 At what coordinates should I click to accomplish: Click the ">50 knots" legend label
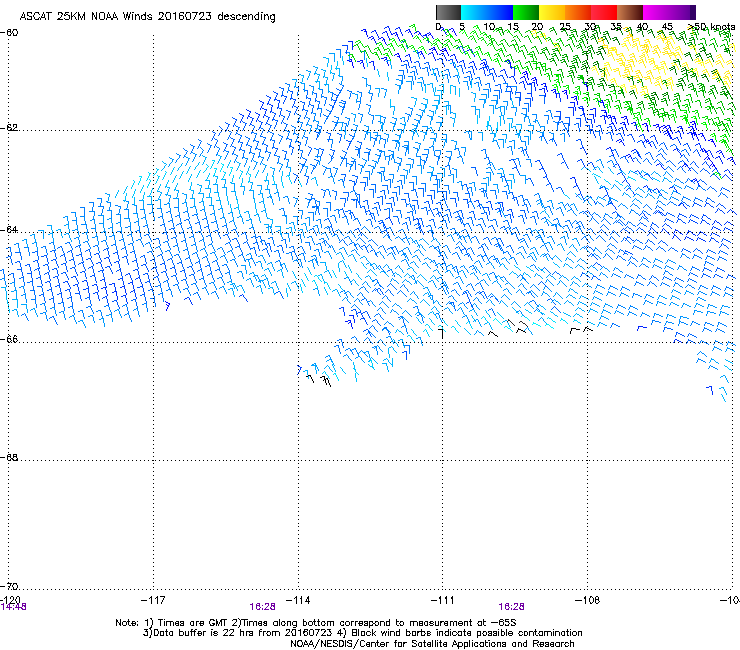pos(711,26)
